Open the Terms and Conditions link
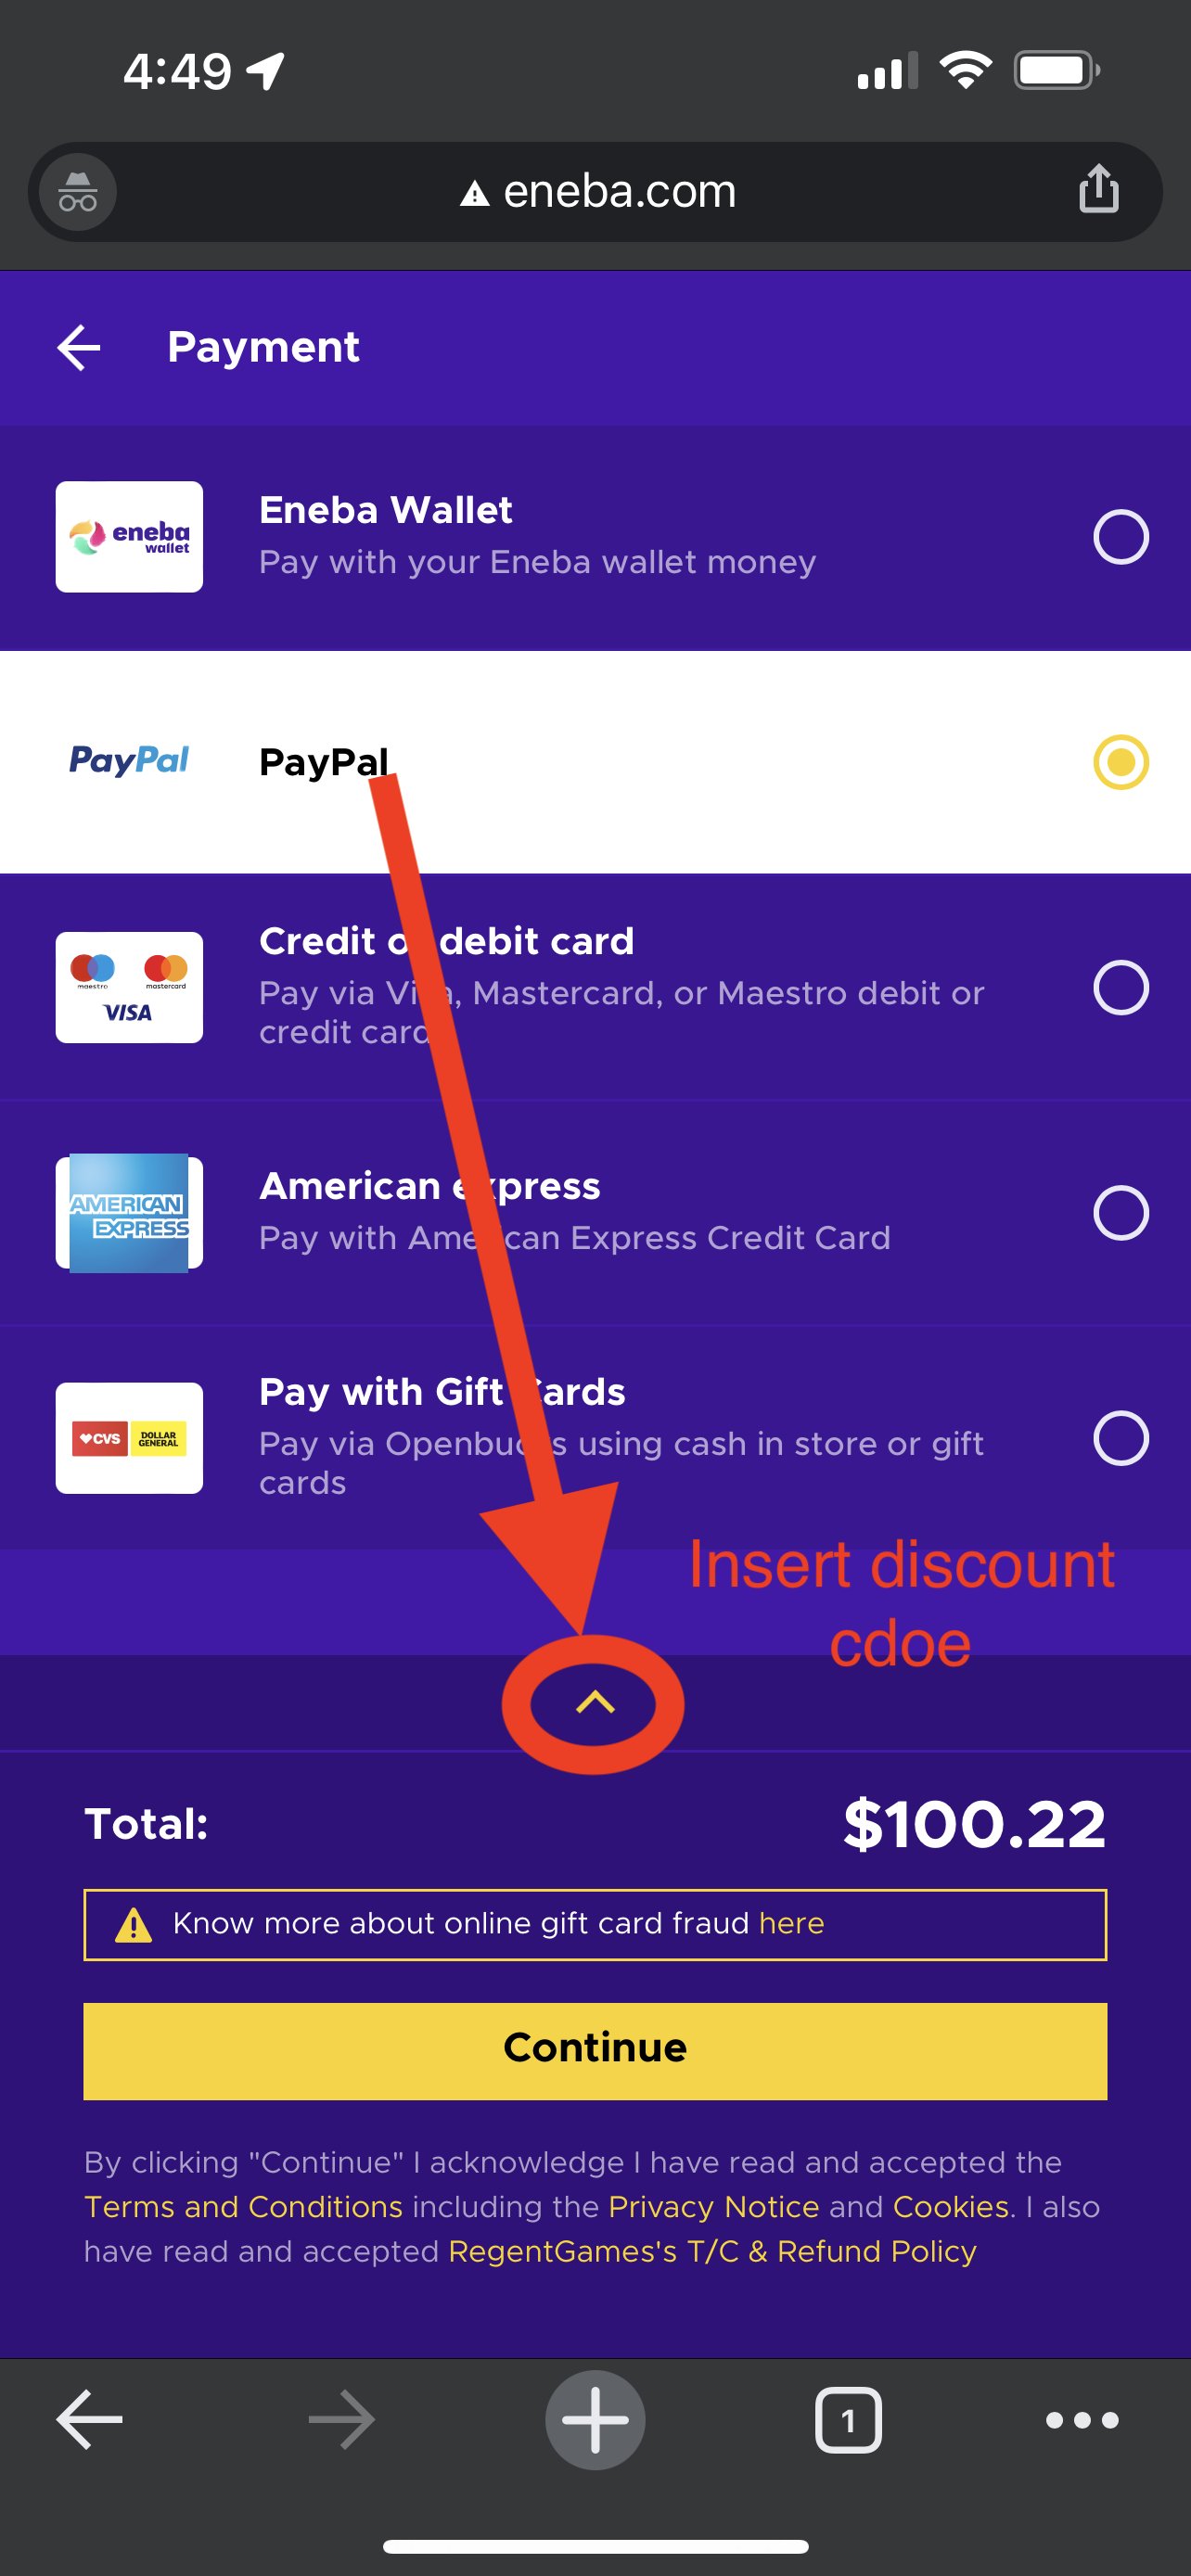1191x2576 pixels. [243, 2206]
